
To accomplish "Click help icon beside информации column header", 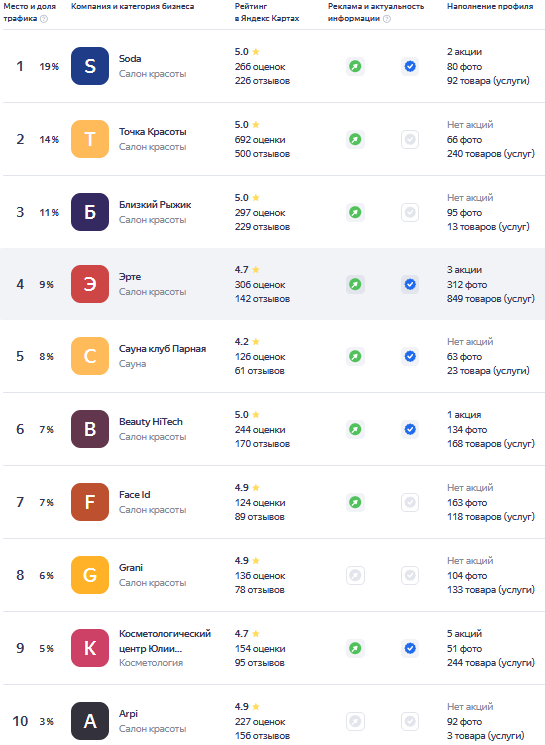I will (387, 19).
